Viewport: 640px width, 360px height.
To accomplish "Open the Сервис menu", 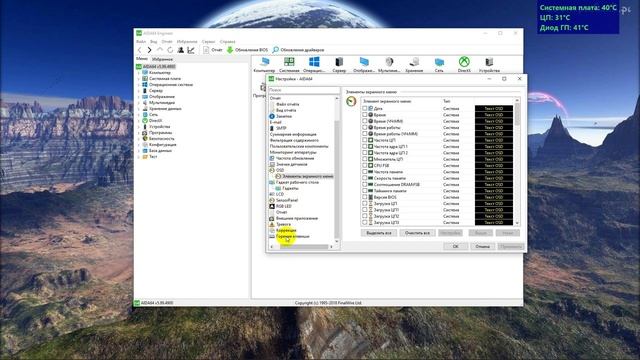I will click(208, 42).
